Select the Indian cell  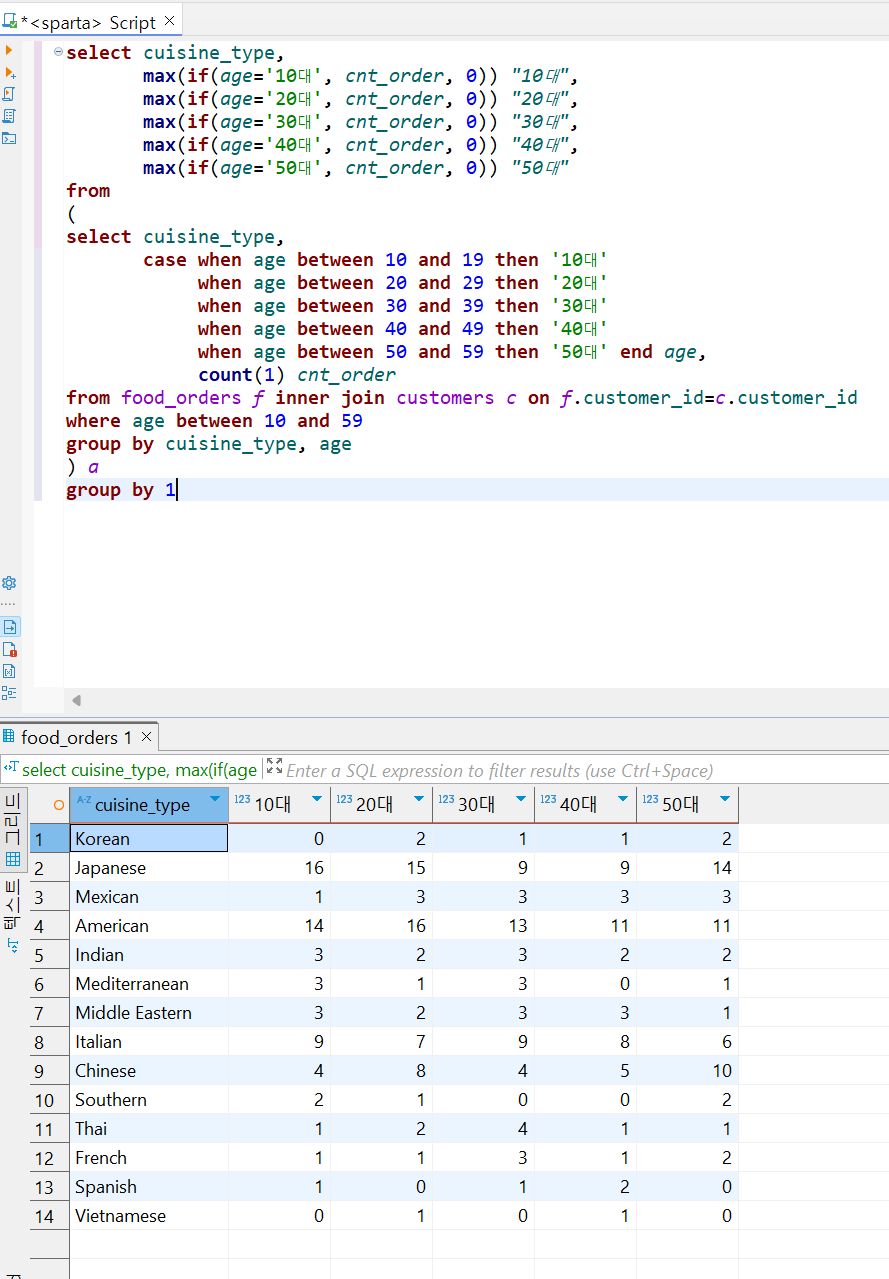[x=149, y=955]
